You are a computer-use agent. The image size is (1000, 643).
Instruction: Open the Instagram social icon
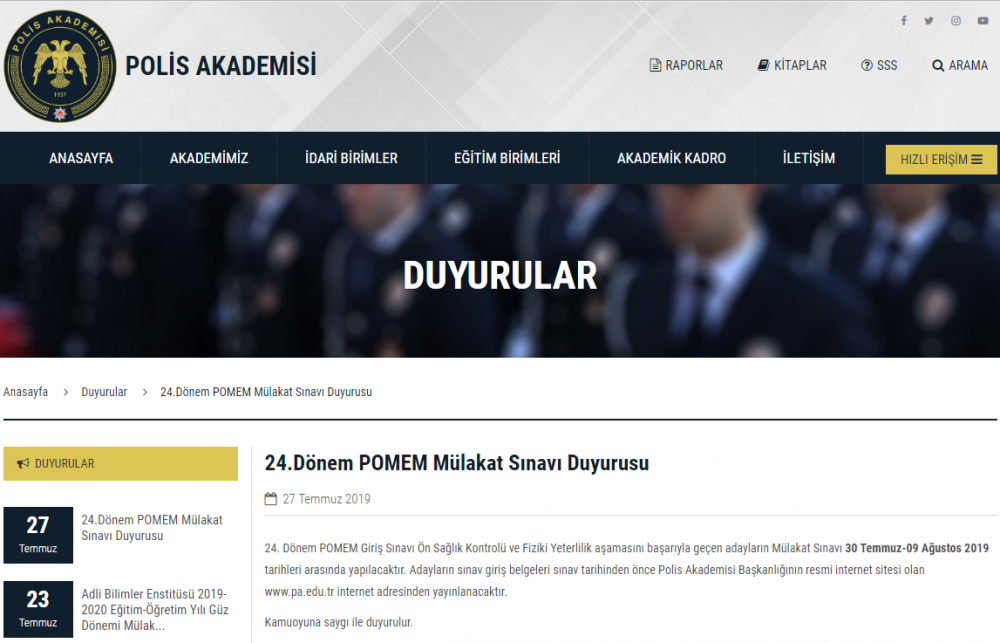956,21
